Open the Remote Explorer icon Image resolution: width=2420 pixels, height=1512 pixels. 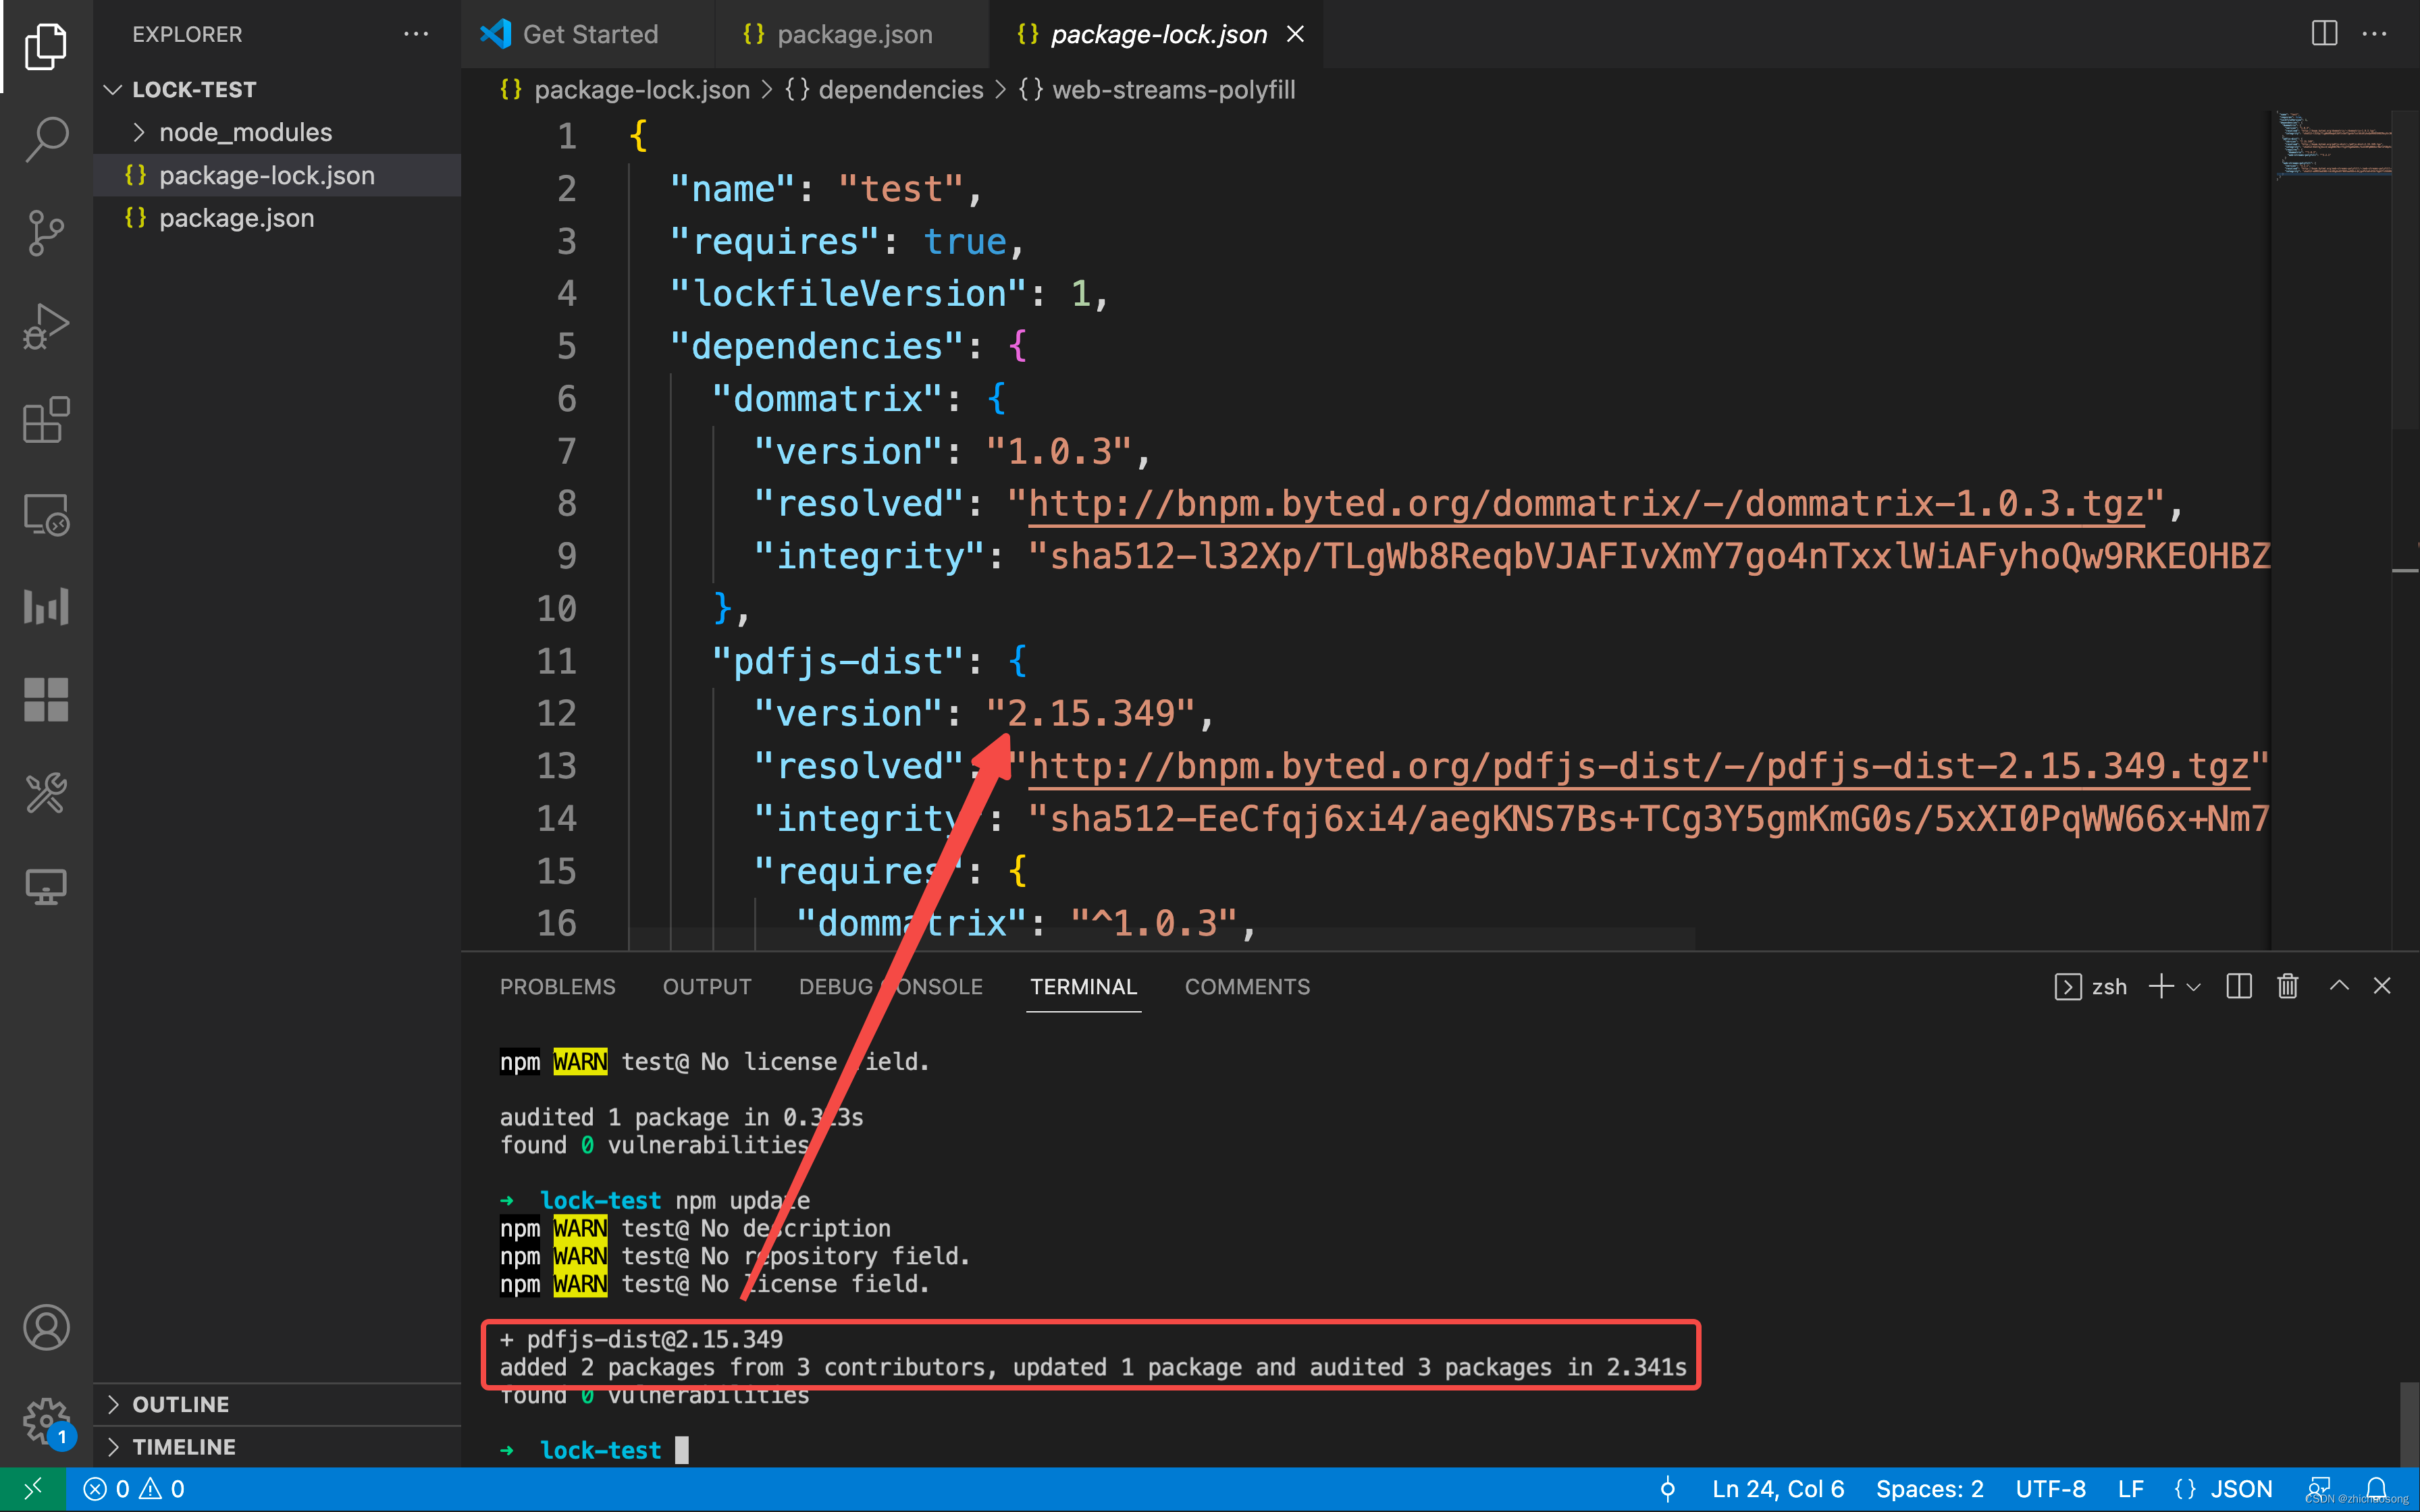pos(46,514)
